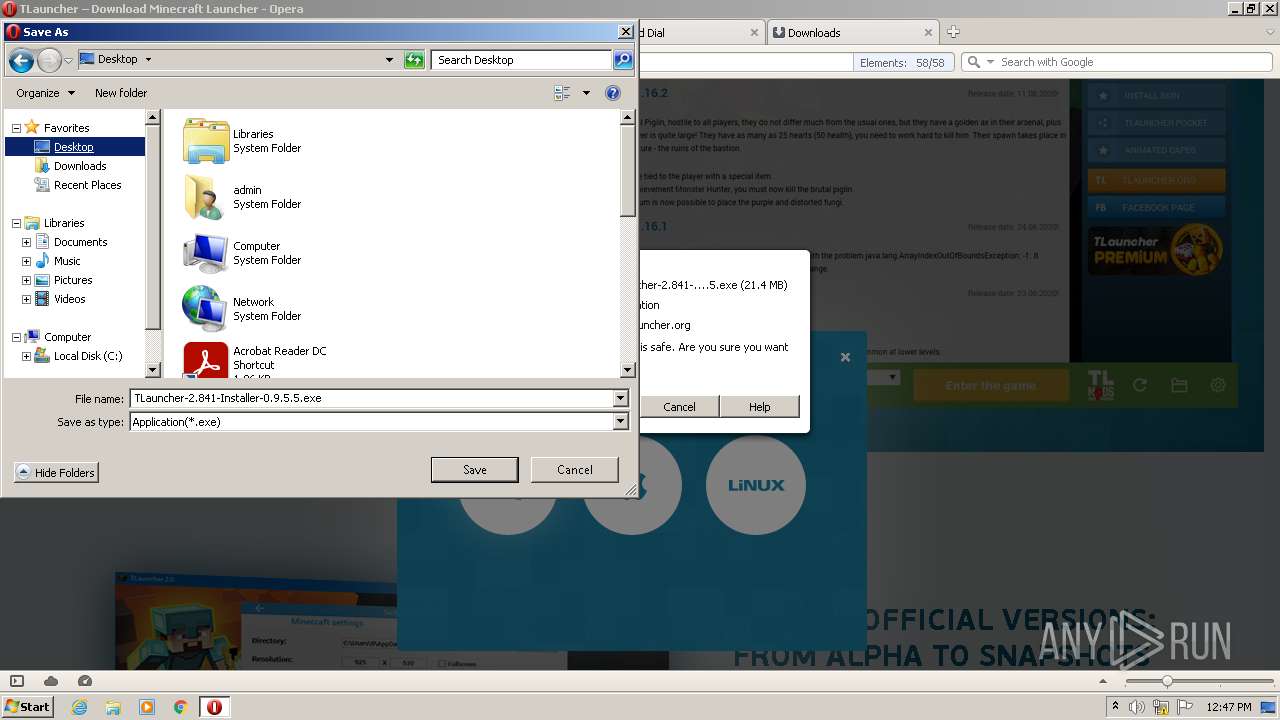Add a new Opera tab
This screenshot has width=1280, height=720.
click(953, 32)
